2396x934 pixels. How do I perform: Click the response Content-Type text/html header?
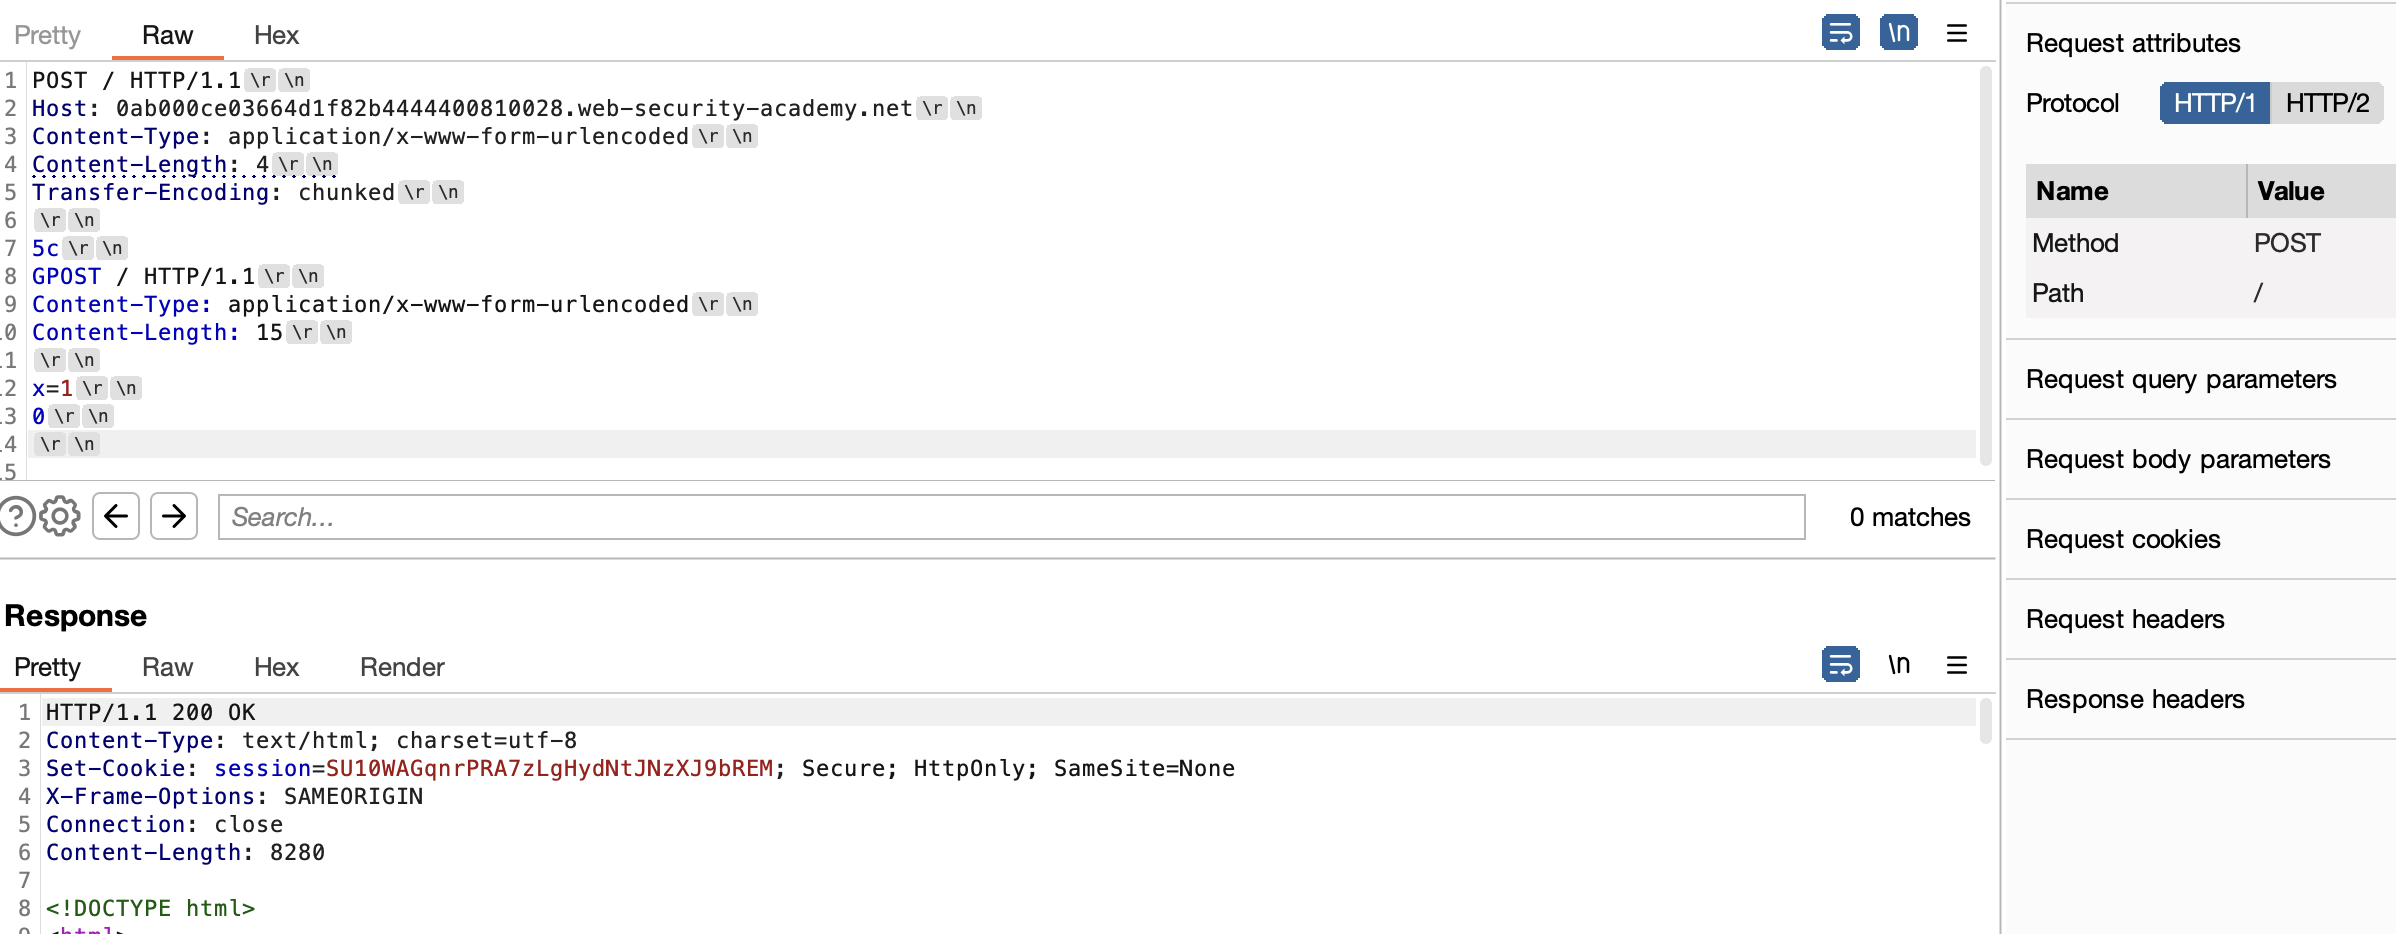[x=311, y=740]
